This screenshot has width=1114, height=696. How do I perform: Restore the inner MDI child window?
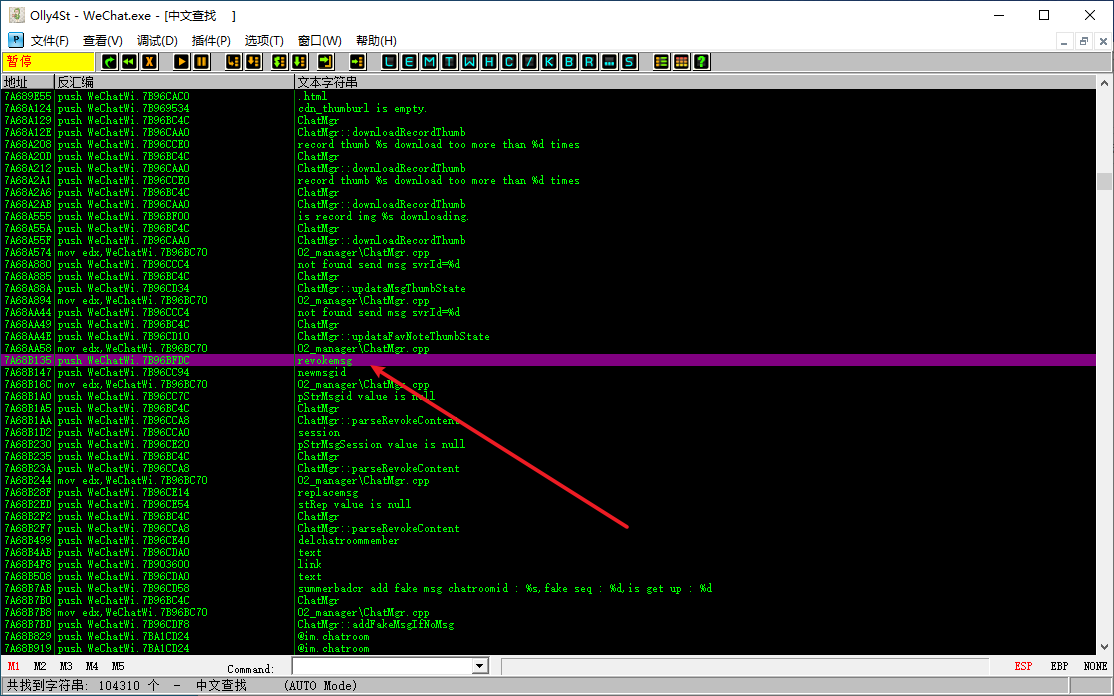[1083, 41]
